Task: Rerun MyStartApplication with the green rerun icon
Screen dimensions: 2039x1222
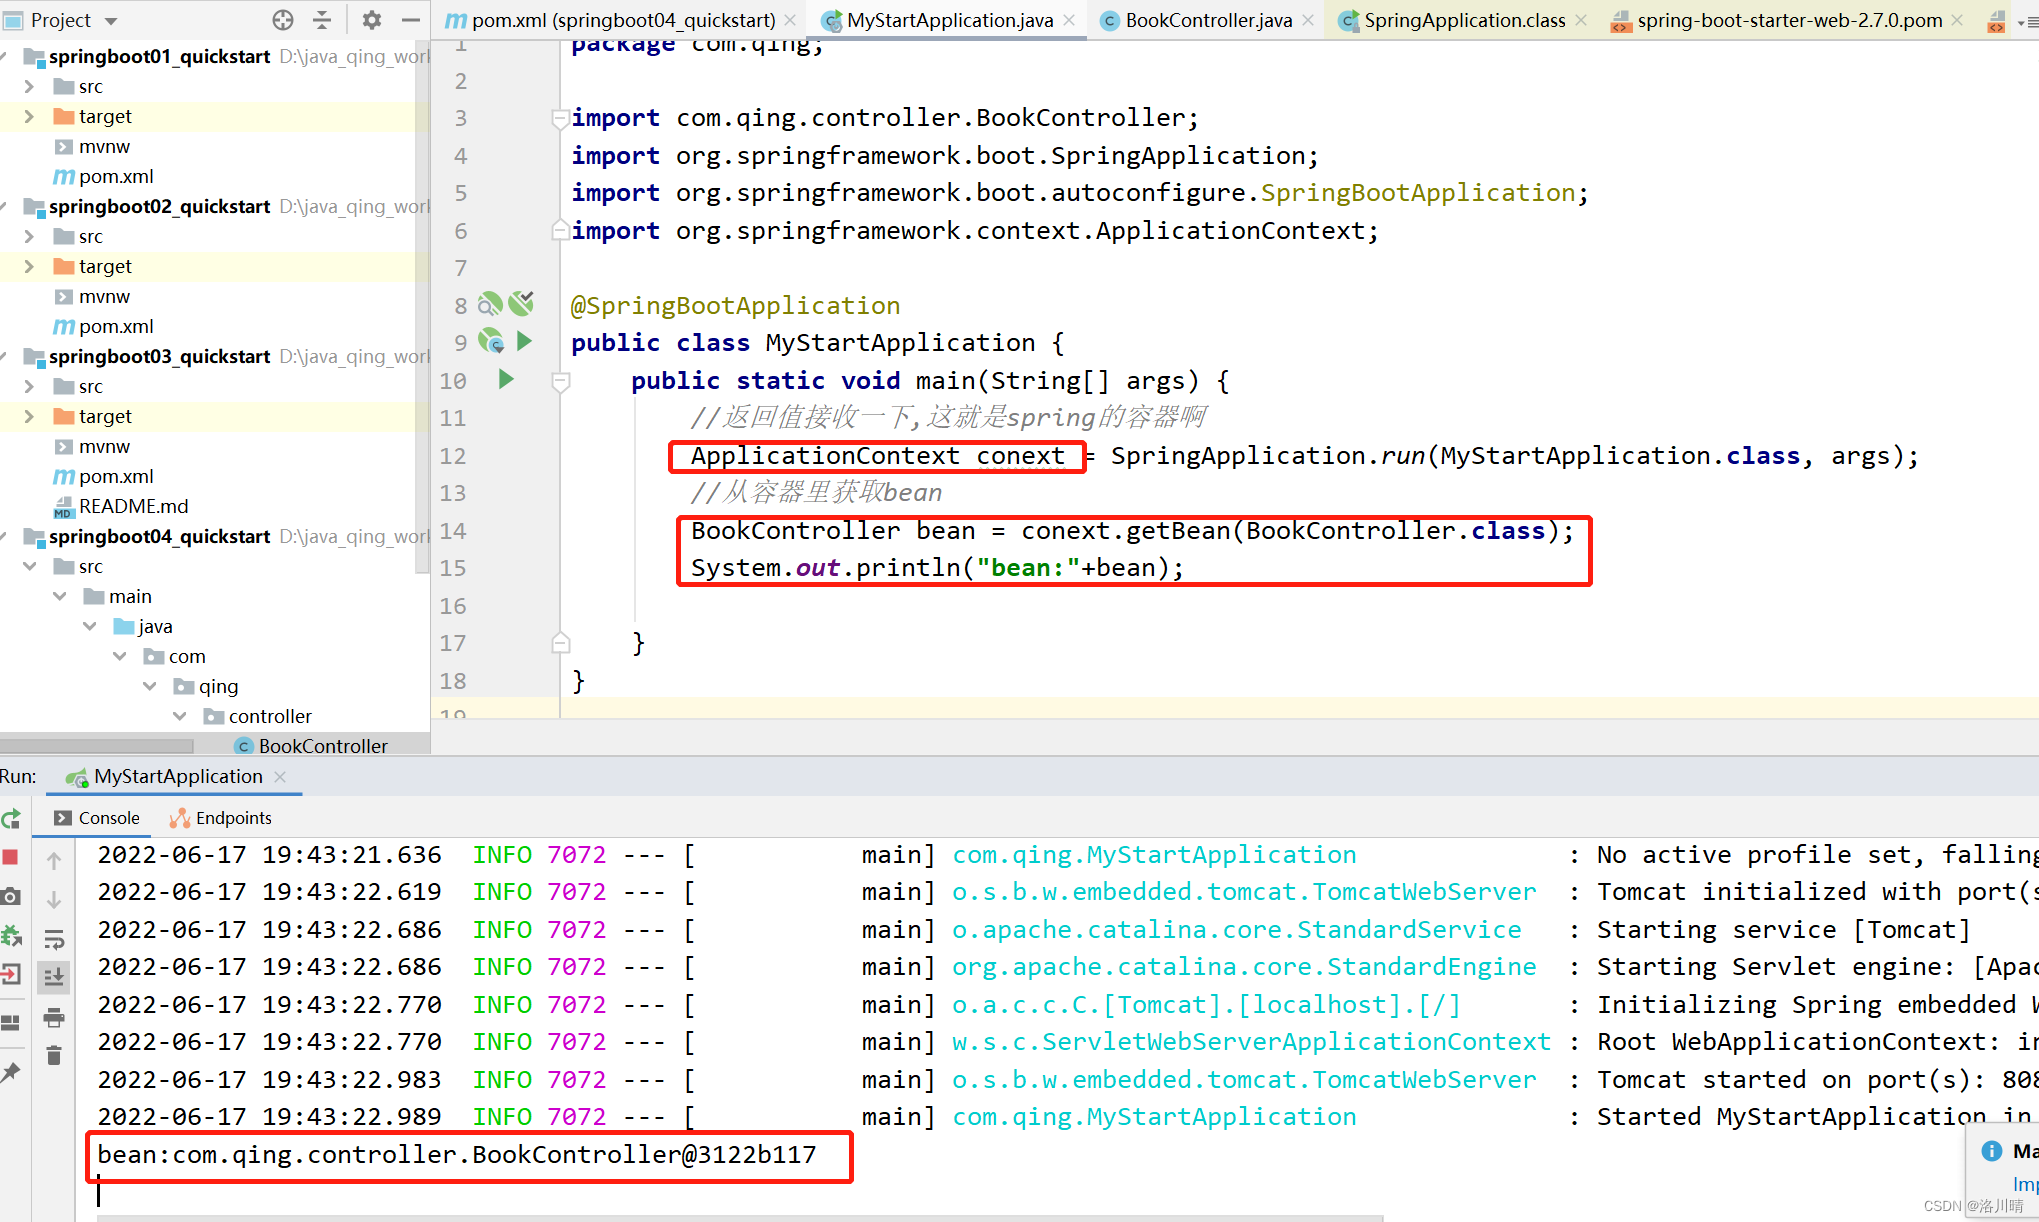Action: 11,819
